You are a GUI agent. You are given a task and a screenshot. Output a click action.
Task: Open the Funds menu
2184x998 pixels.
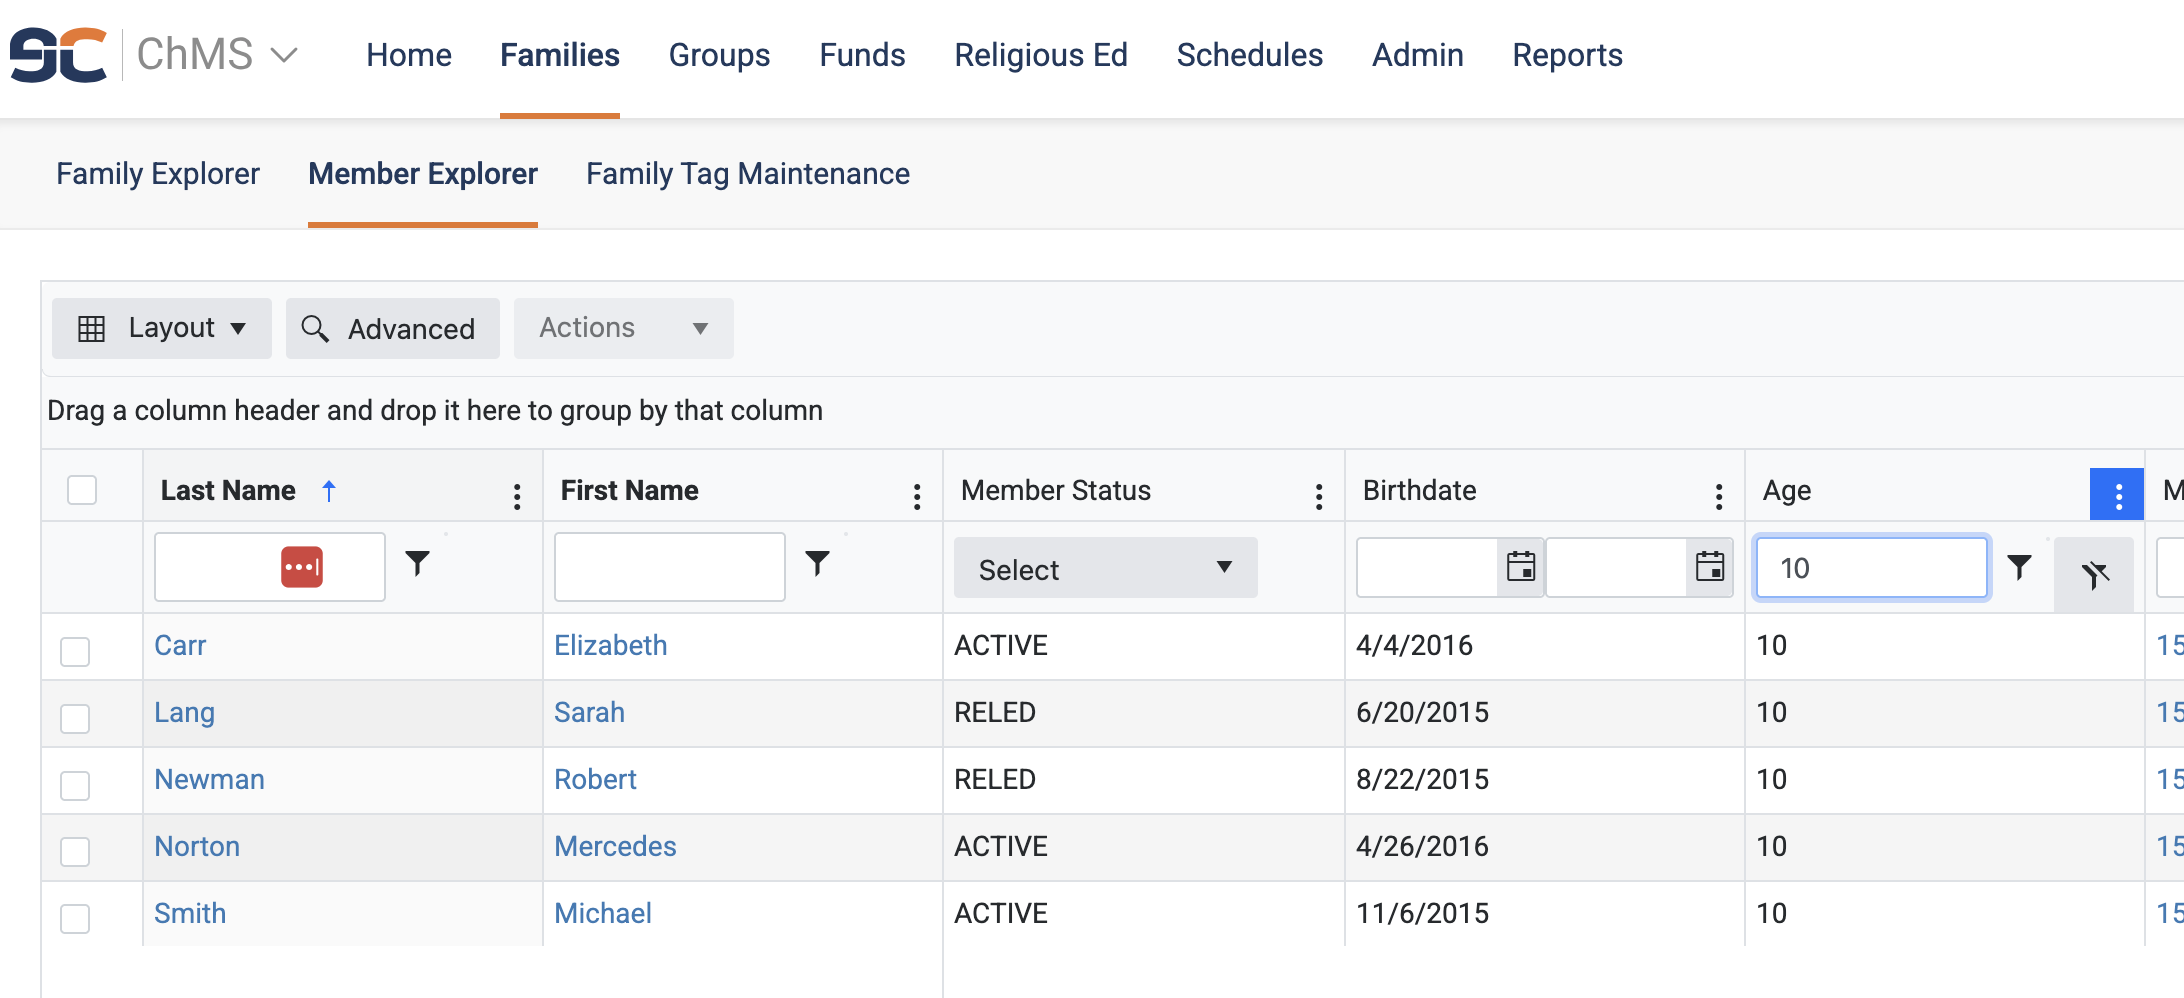pyautogui.click(x=863, y=55)
